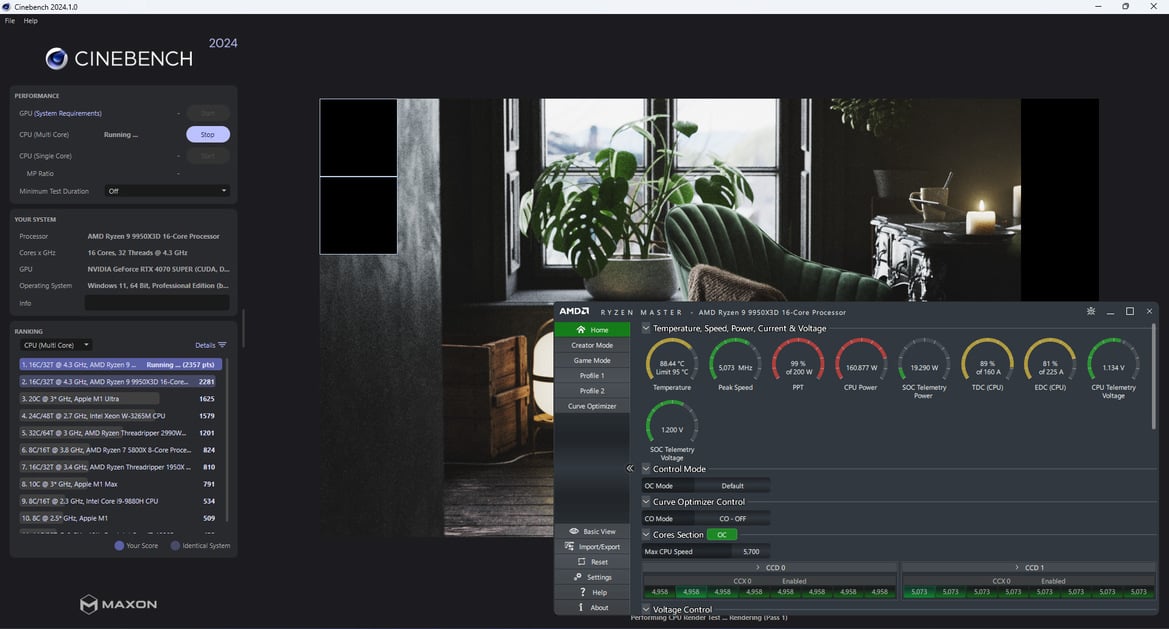Select the Ryzen 7 5800X ranking row
This screenshot has height=629, width=1169.
coord(121,450)
